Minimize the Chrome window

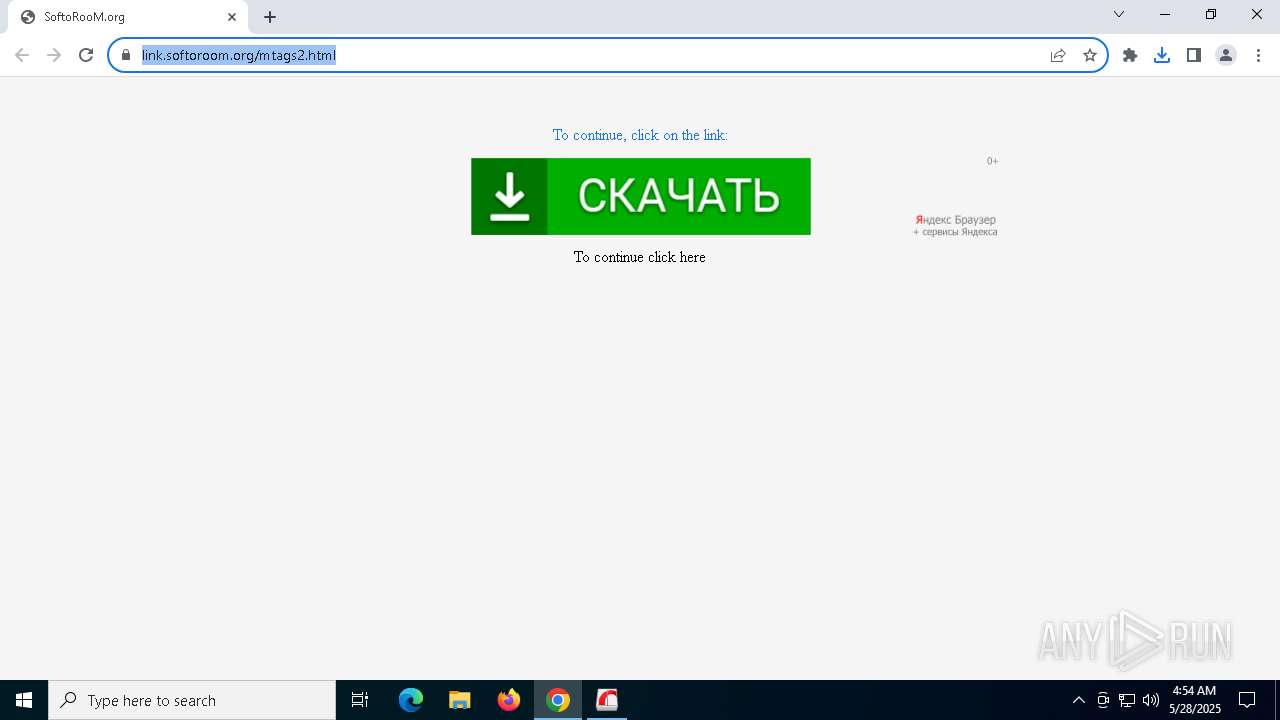pyautogui.click(x=1165, y=14)
